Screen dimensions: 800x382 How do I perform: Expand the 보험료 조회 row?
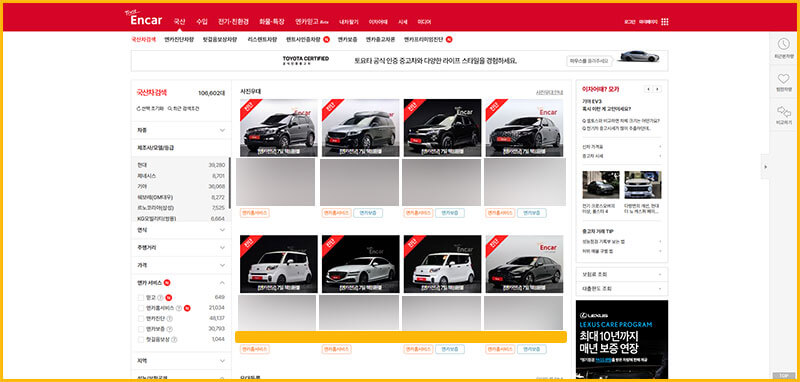point(621,274)
